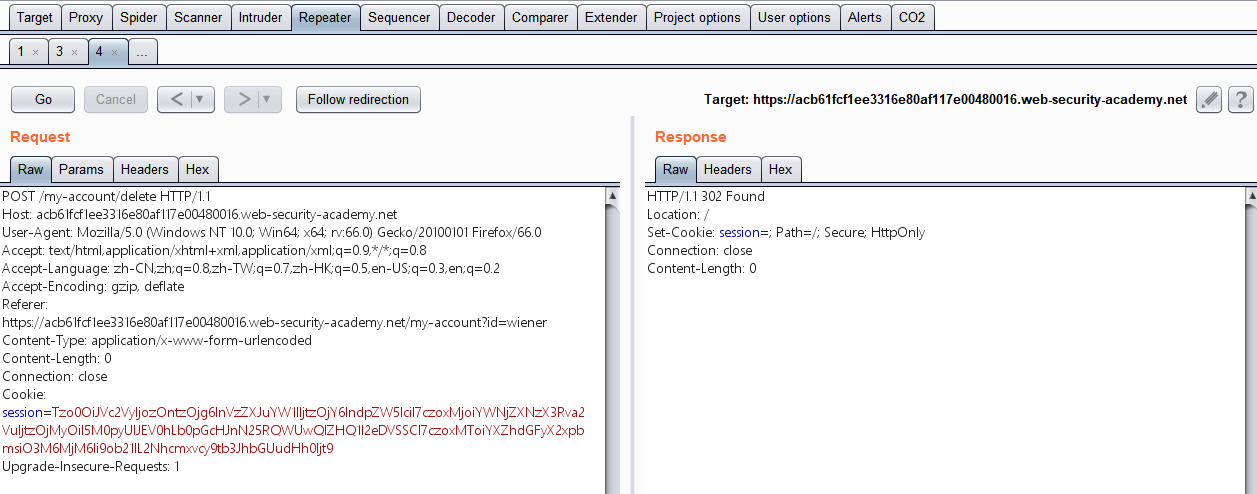Expand the forward history dropdown arrow

(268, 99)
